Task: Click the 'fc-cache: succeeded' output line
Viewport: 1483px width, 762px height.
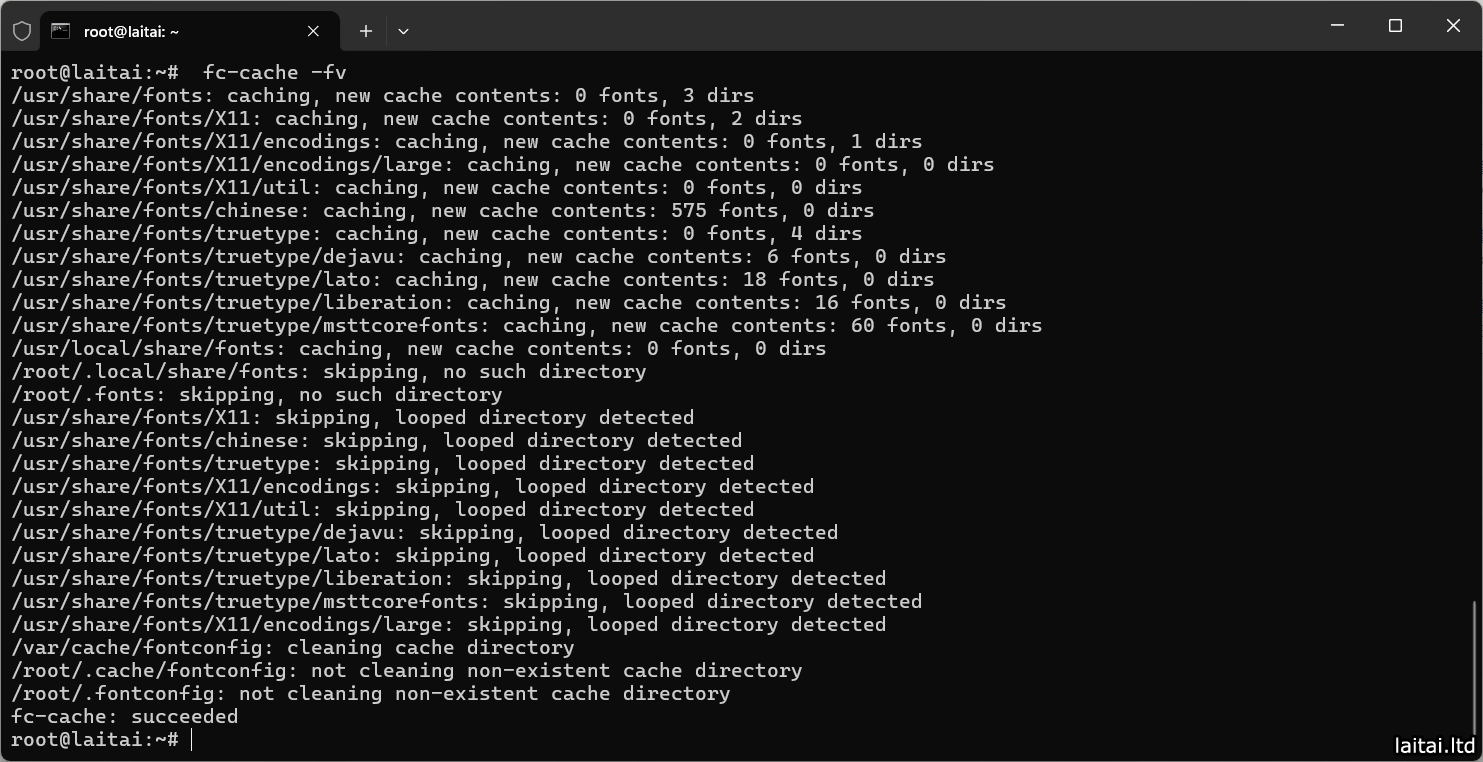Action: pos(125,717)
